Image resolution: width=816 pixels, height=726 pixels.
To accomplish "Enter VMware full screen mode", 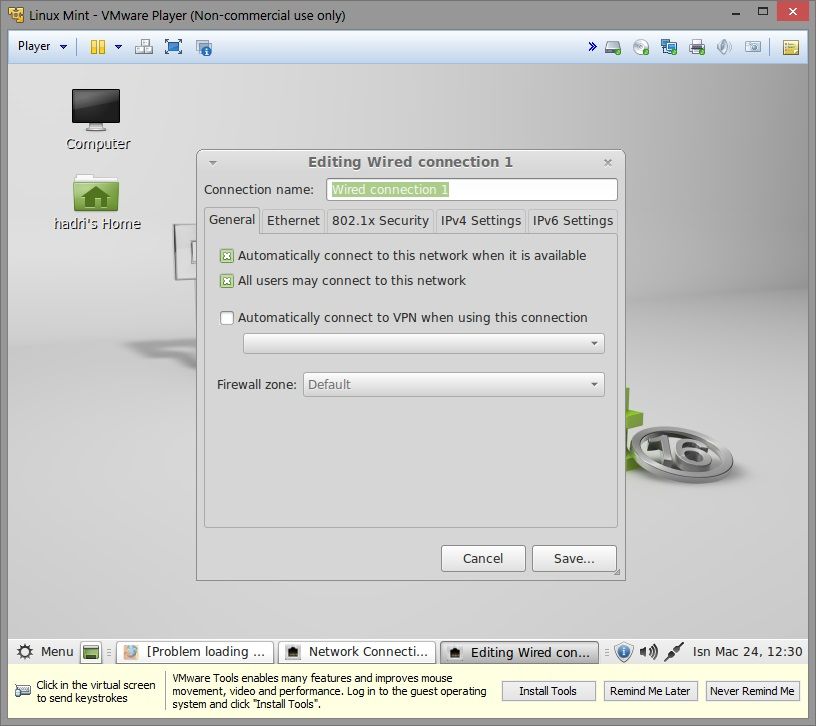I will [173, 47].
